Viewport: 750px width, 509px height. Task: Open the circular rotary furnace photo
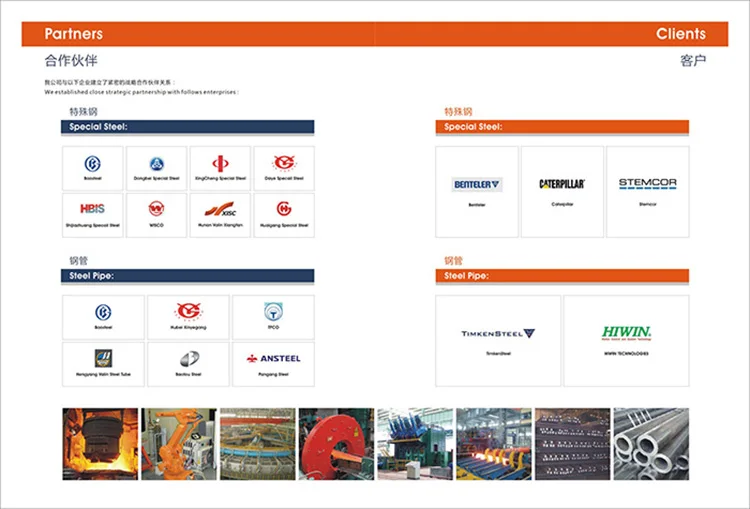click(x=258, y=444)
